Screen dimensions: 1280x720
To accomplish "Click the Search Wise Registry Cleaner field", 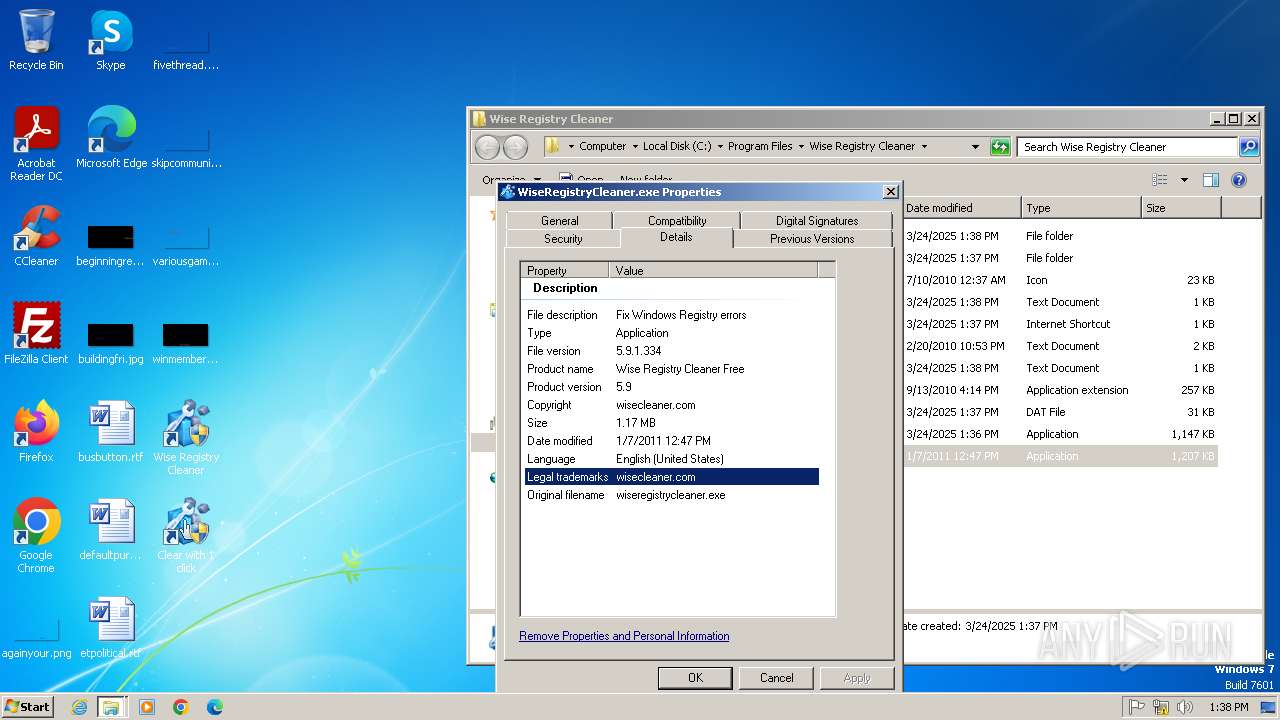I will (1127, 147).
